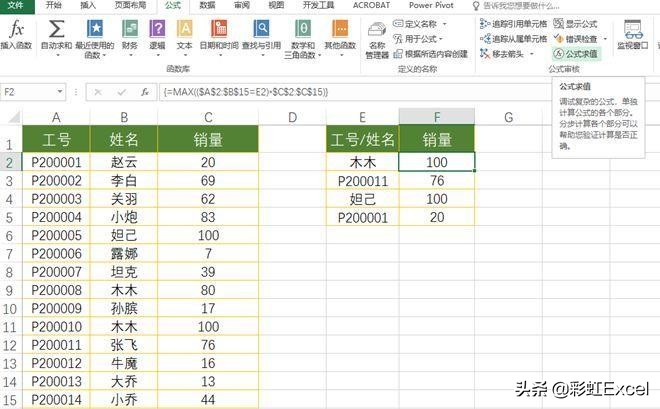
Task: Click the formula bar containing MAX formula
Action: [355, 92]
